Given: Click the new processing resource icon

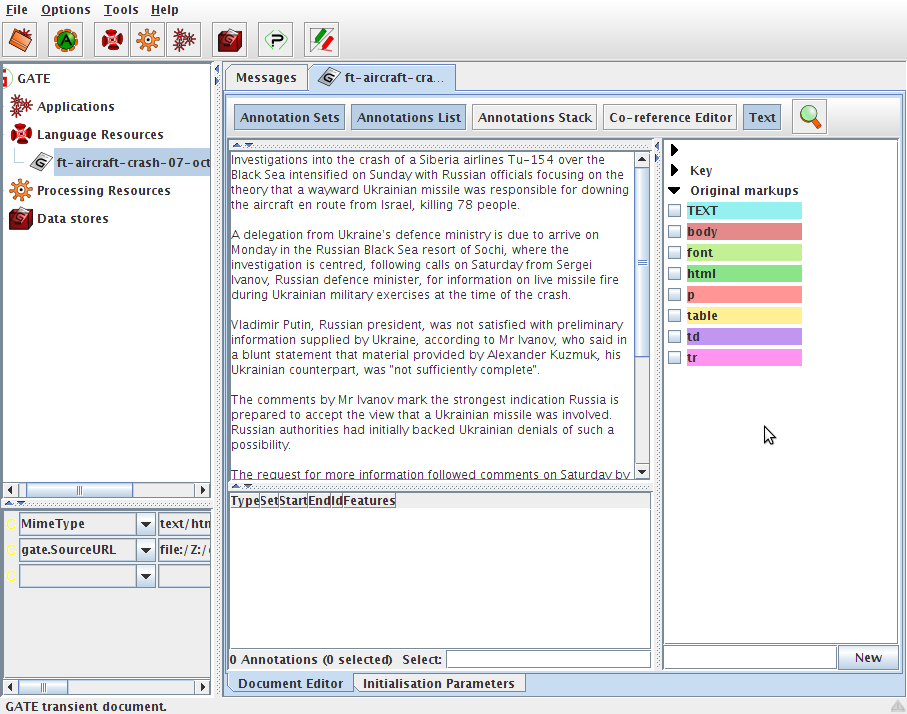Looking at the screenshot, I should tap(147, 40).
